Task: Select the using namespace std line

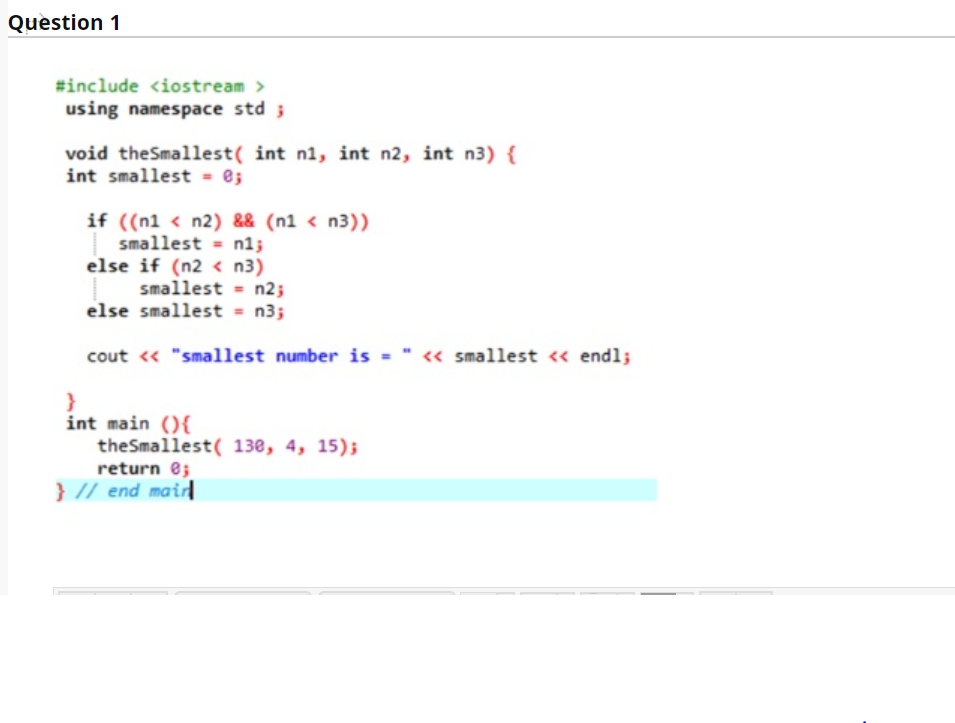Action: 170,109
